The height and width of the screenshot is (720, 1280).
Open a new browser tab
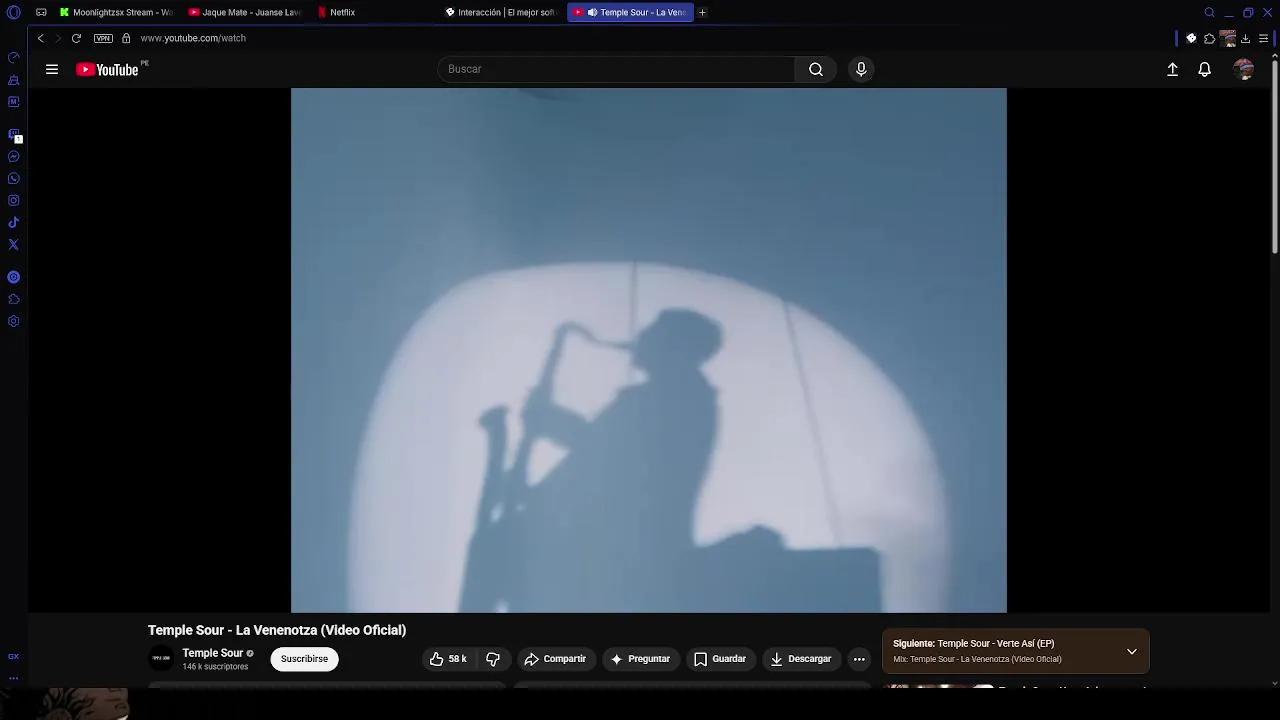pyautogui.click(x=702, y=13)
